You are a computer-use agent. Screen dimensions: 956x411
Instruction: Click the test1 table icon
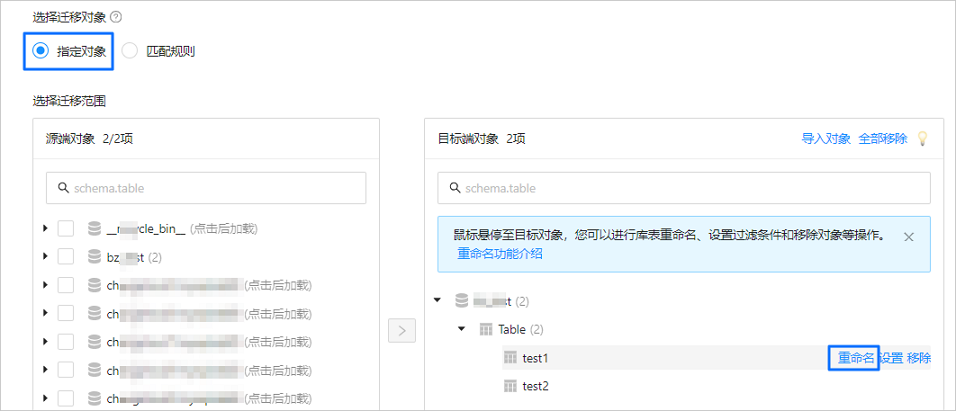point(510,359)
